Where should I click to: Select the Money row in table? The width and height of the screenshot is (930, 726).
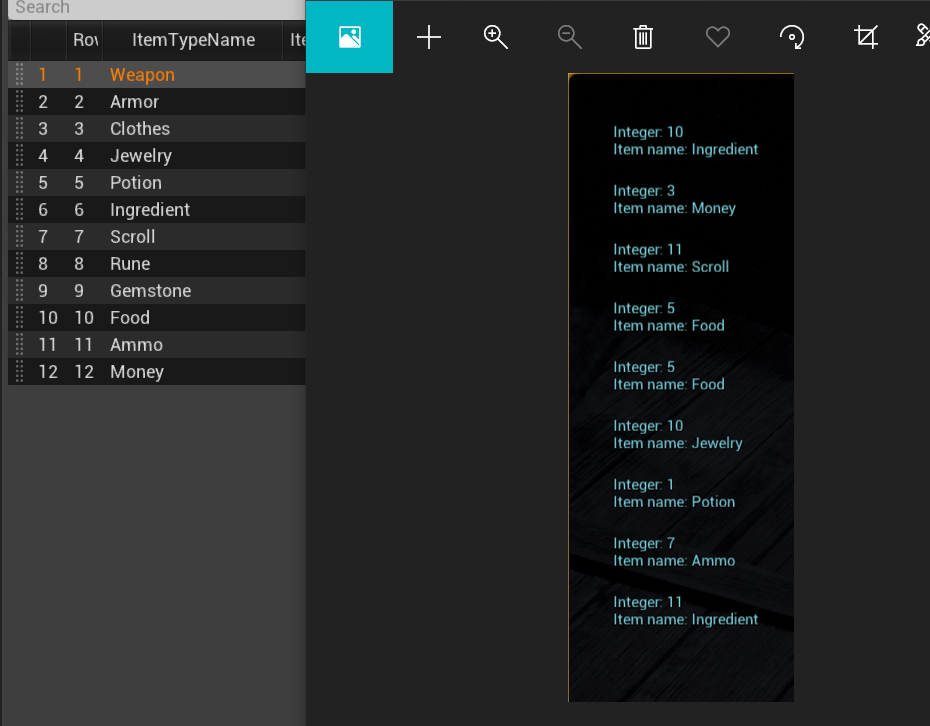(x=157, y=371)
